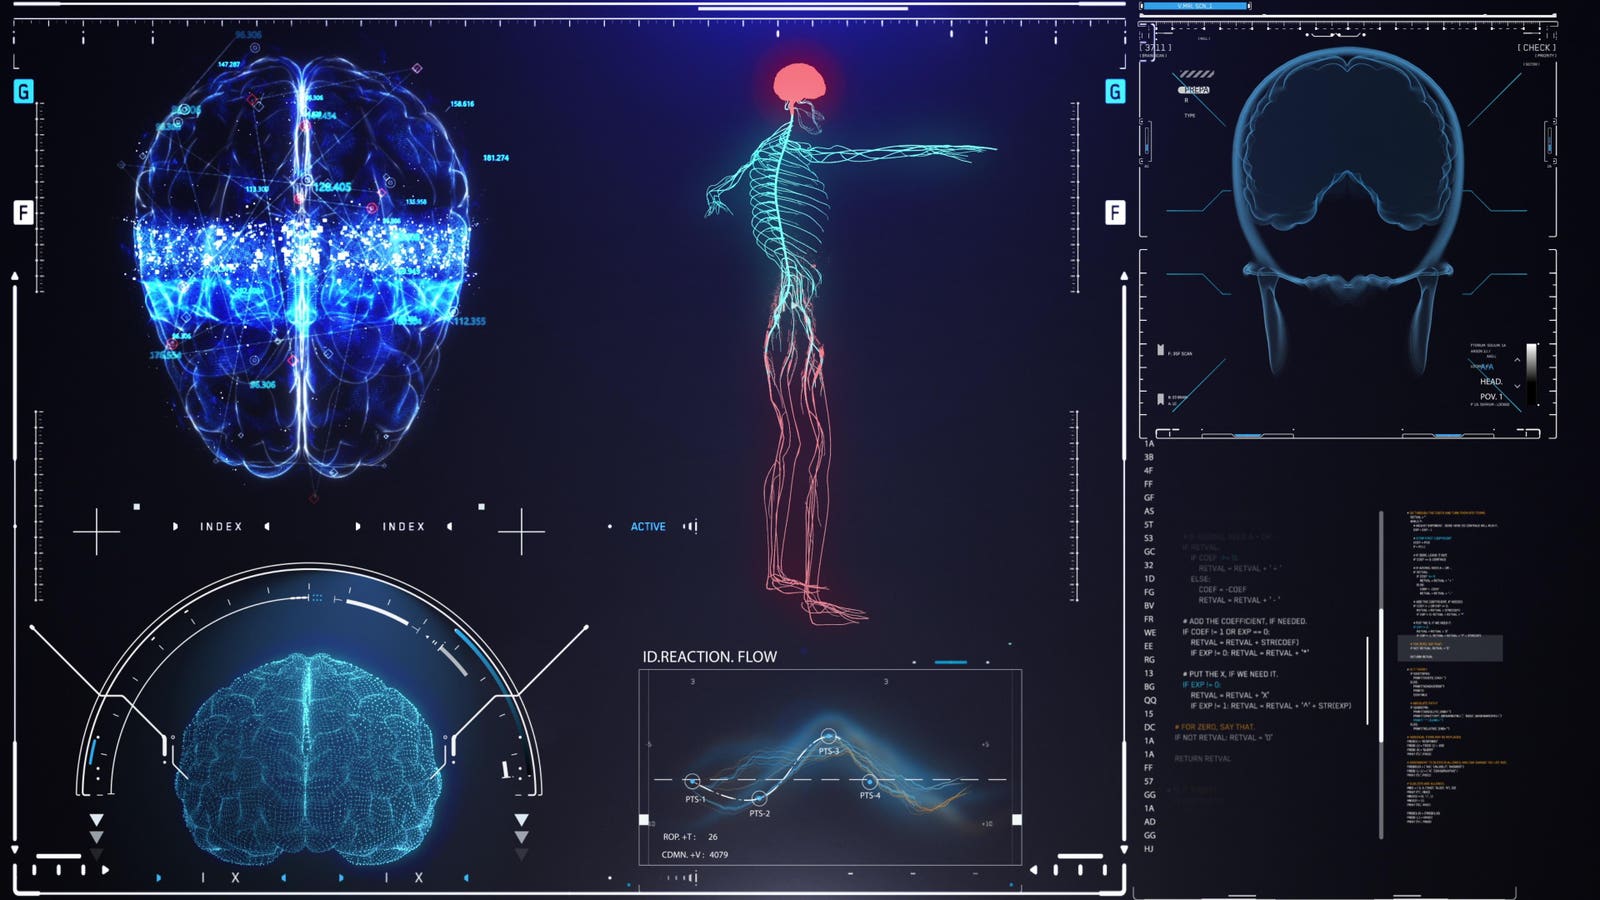The image size is (1600, 900).
Task: Click the right white F marker icon
Action: [1115, 212]
